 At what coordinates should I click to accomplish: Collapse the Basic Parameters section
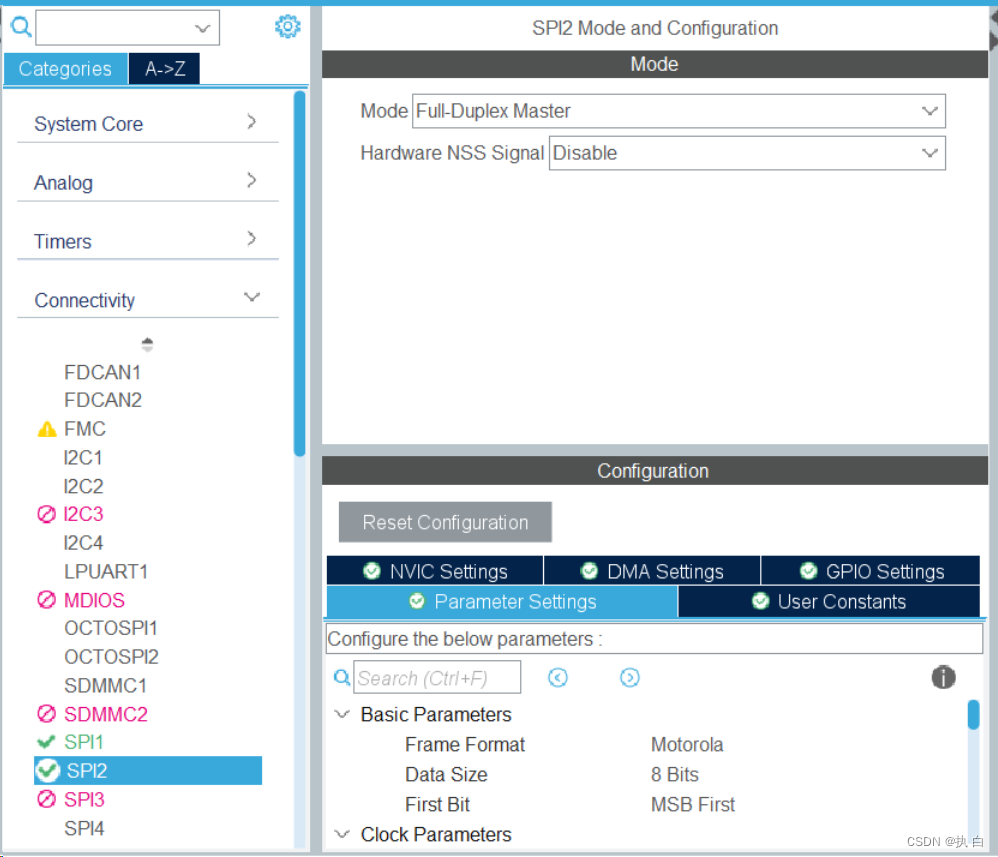pos(342,714)
